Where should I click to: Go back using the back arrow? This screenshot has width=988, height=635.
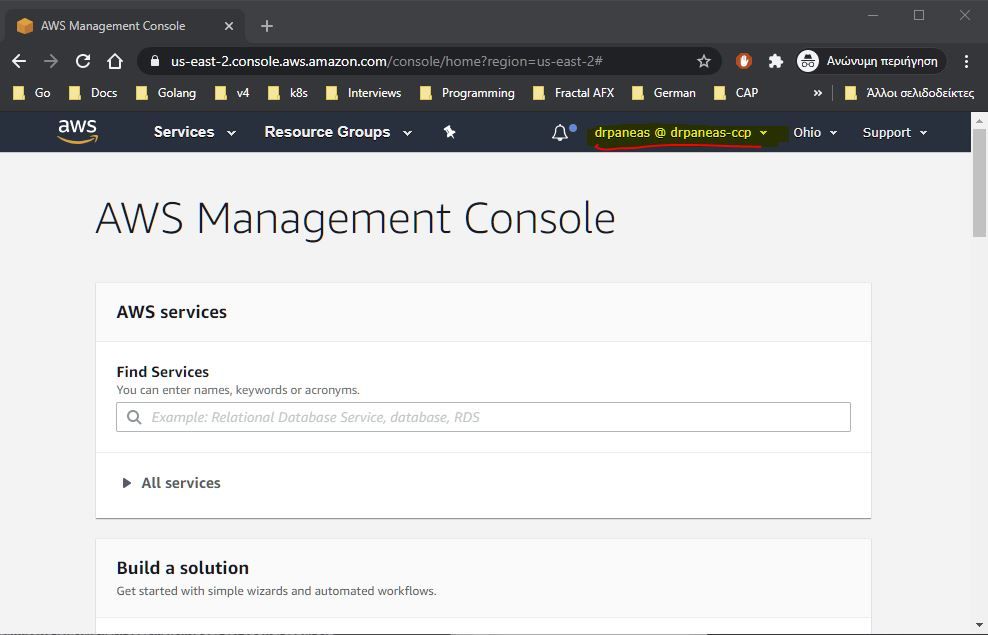pyautogui.click(x=19, y=61)
